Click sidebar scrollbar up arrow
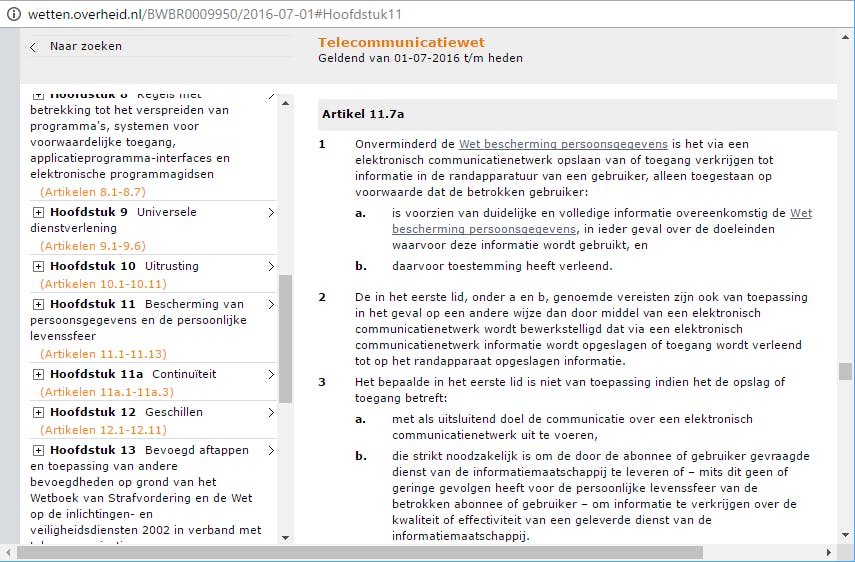The image size is (855, 562). [285, 102]
